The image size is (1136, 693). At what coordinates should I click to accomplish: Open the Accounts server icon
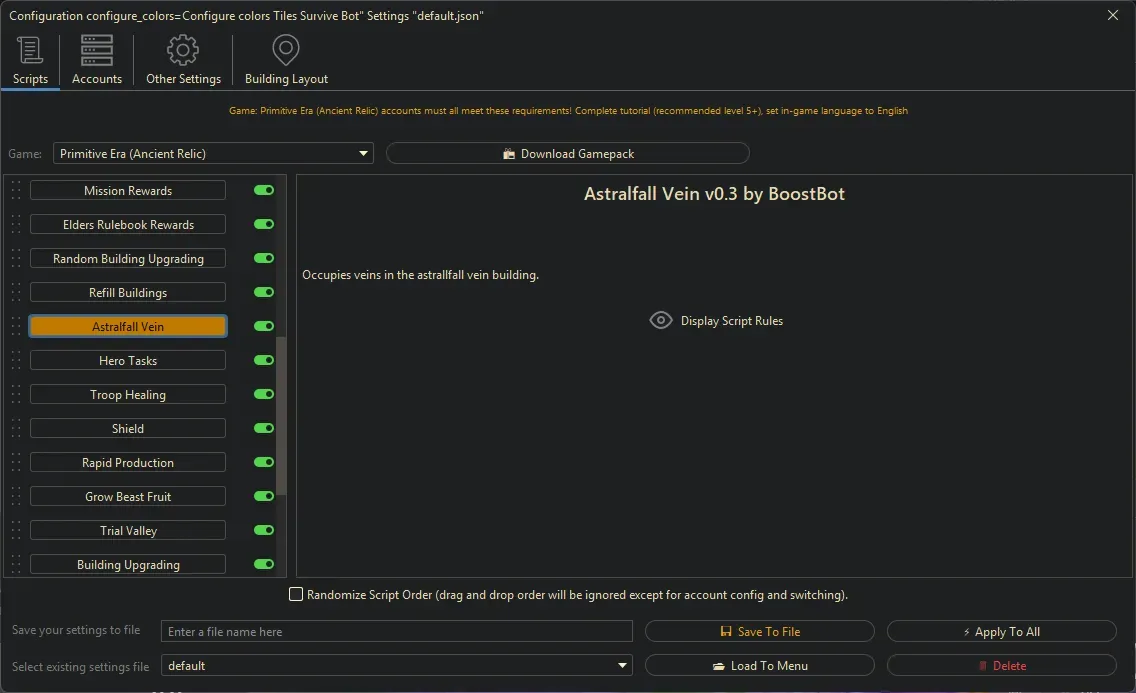tap(97, 51)
